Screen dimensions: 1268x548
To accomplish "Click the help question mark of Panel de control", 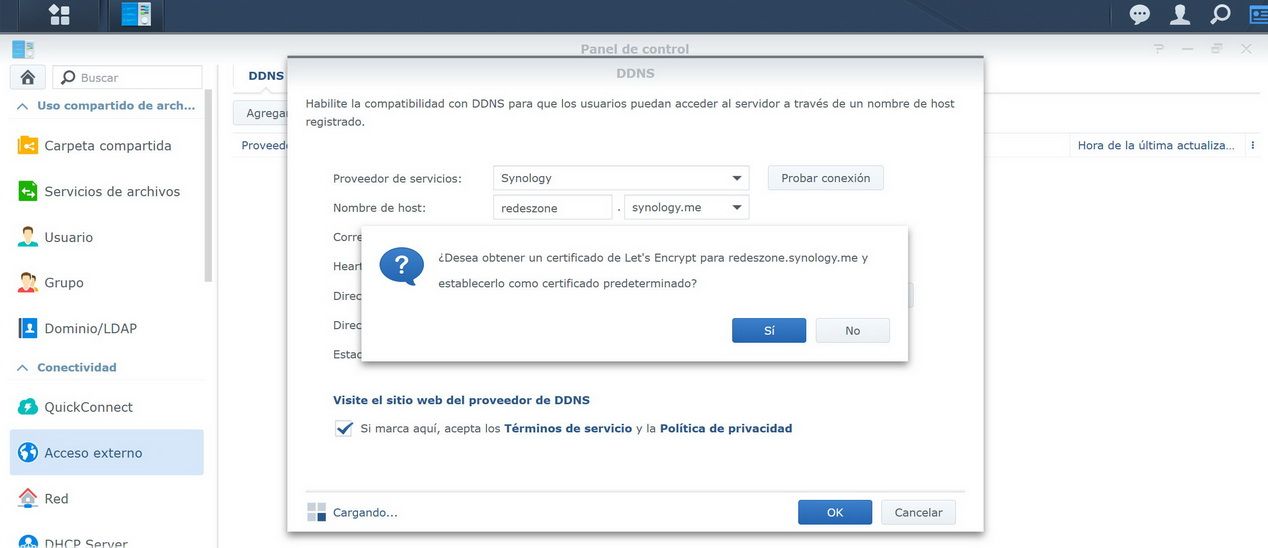I will click(1159, 48).
